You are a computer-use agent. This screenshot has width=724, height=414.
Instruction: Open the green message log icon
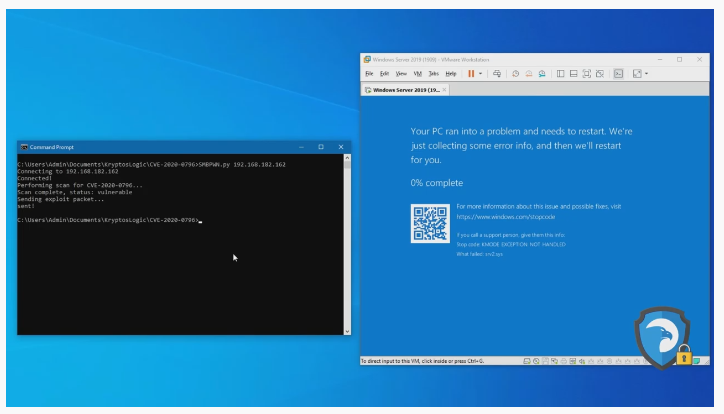696,361
